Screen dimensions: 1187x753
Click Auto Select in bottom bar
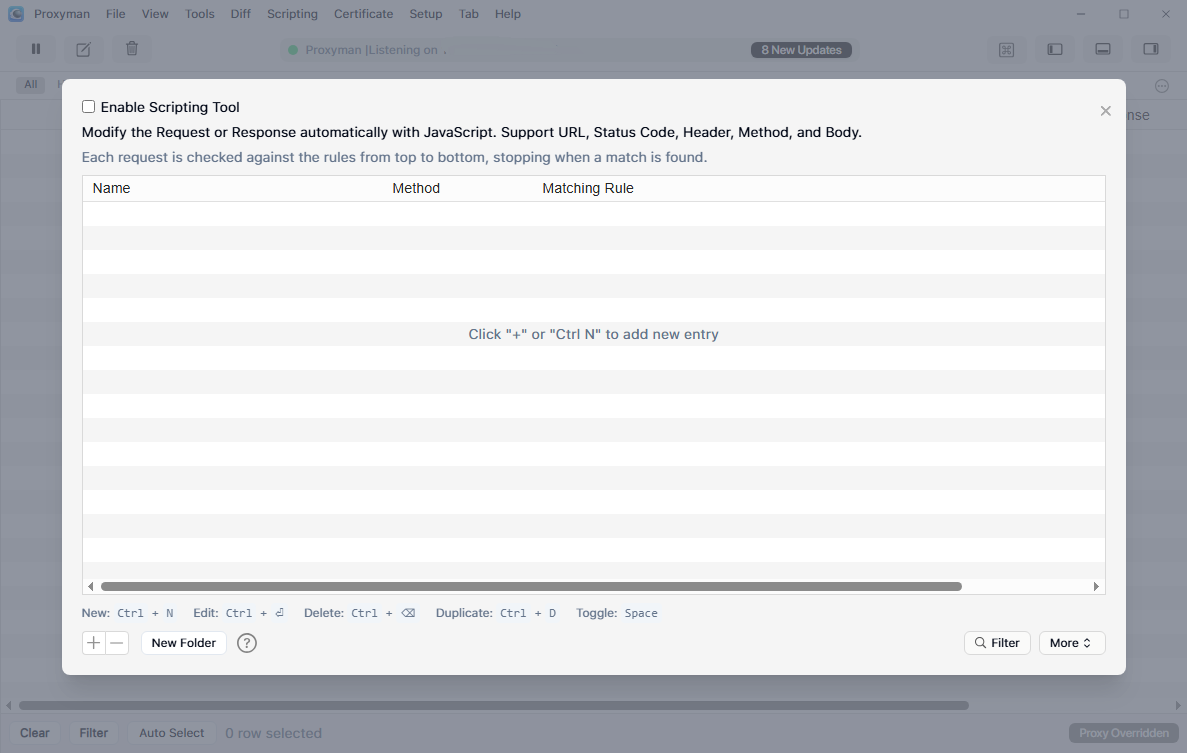[x=171, y=733]
